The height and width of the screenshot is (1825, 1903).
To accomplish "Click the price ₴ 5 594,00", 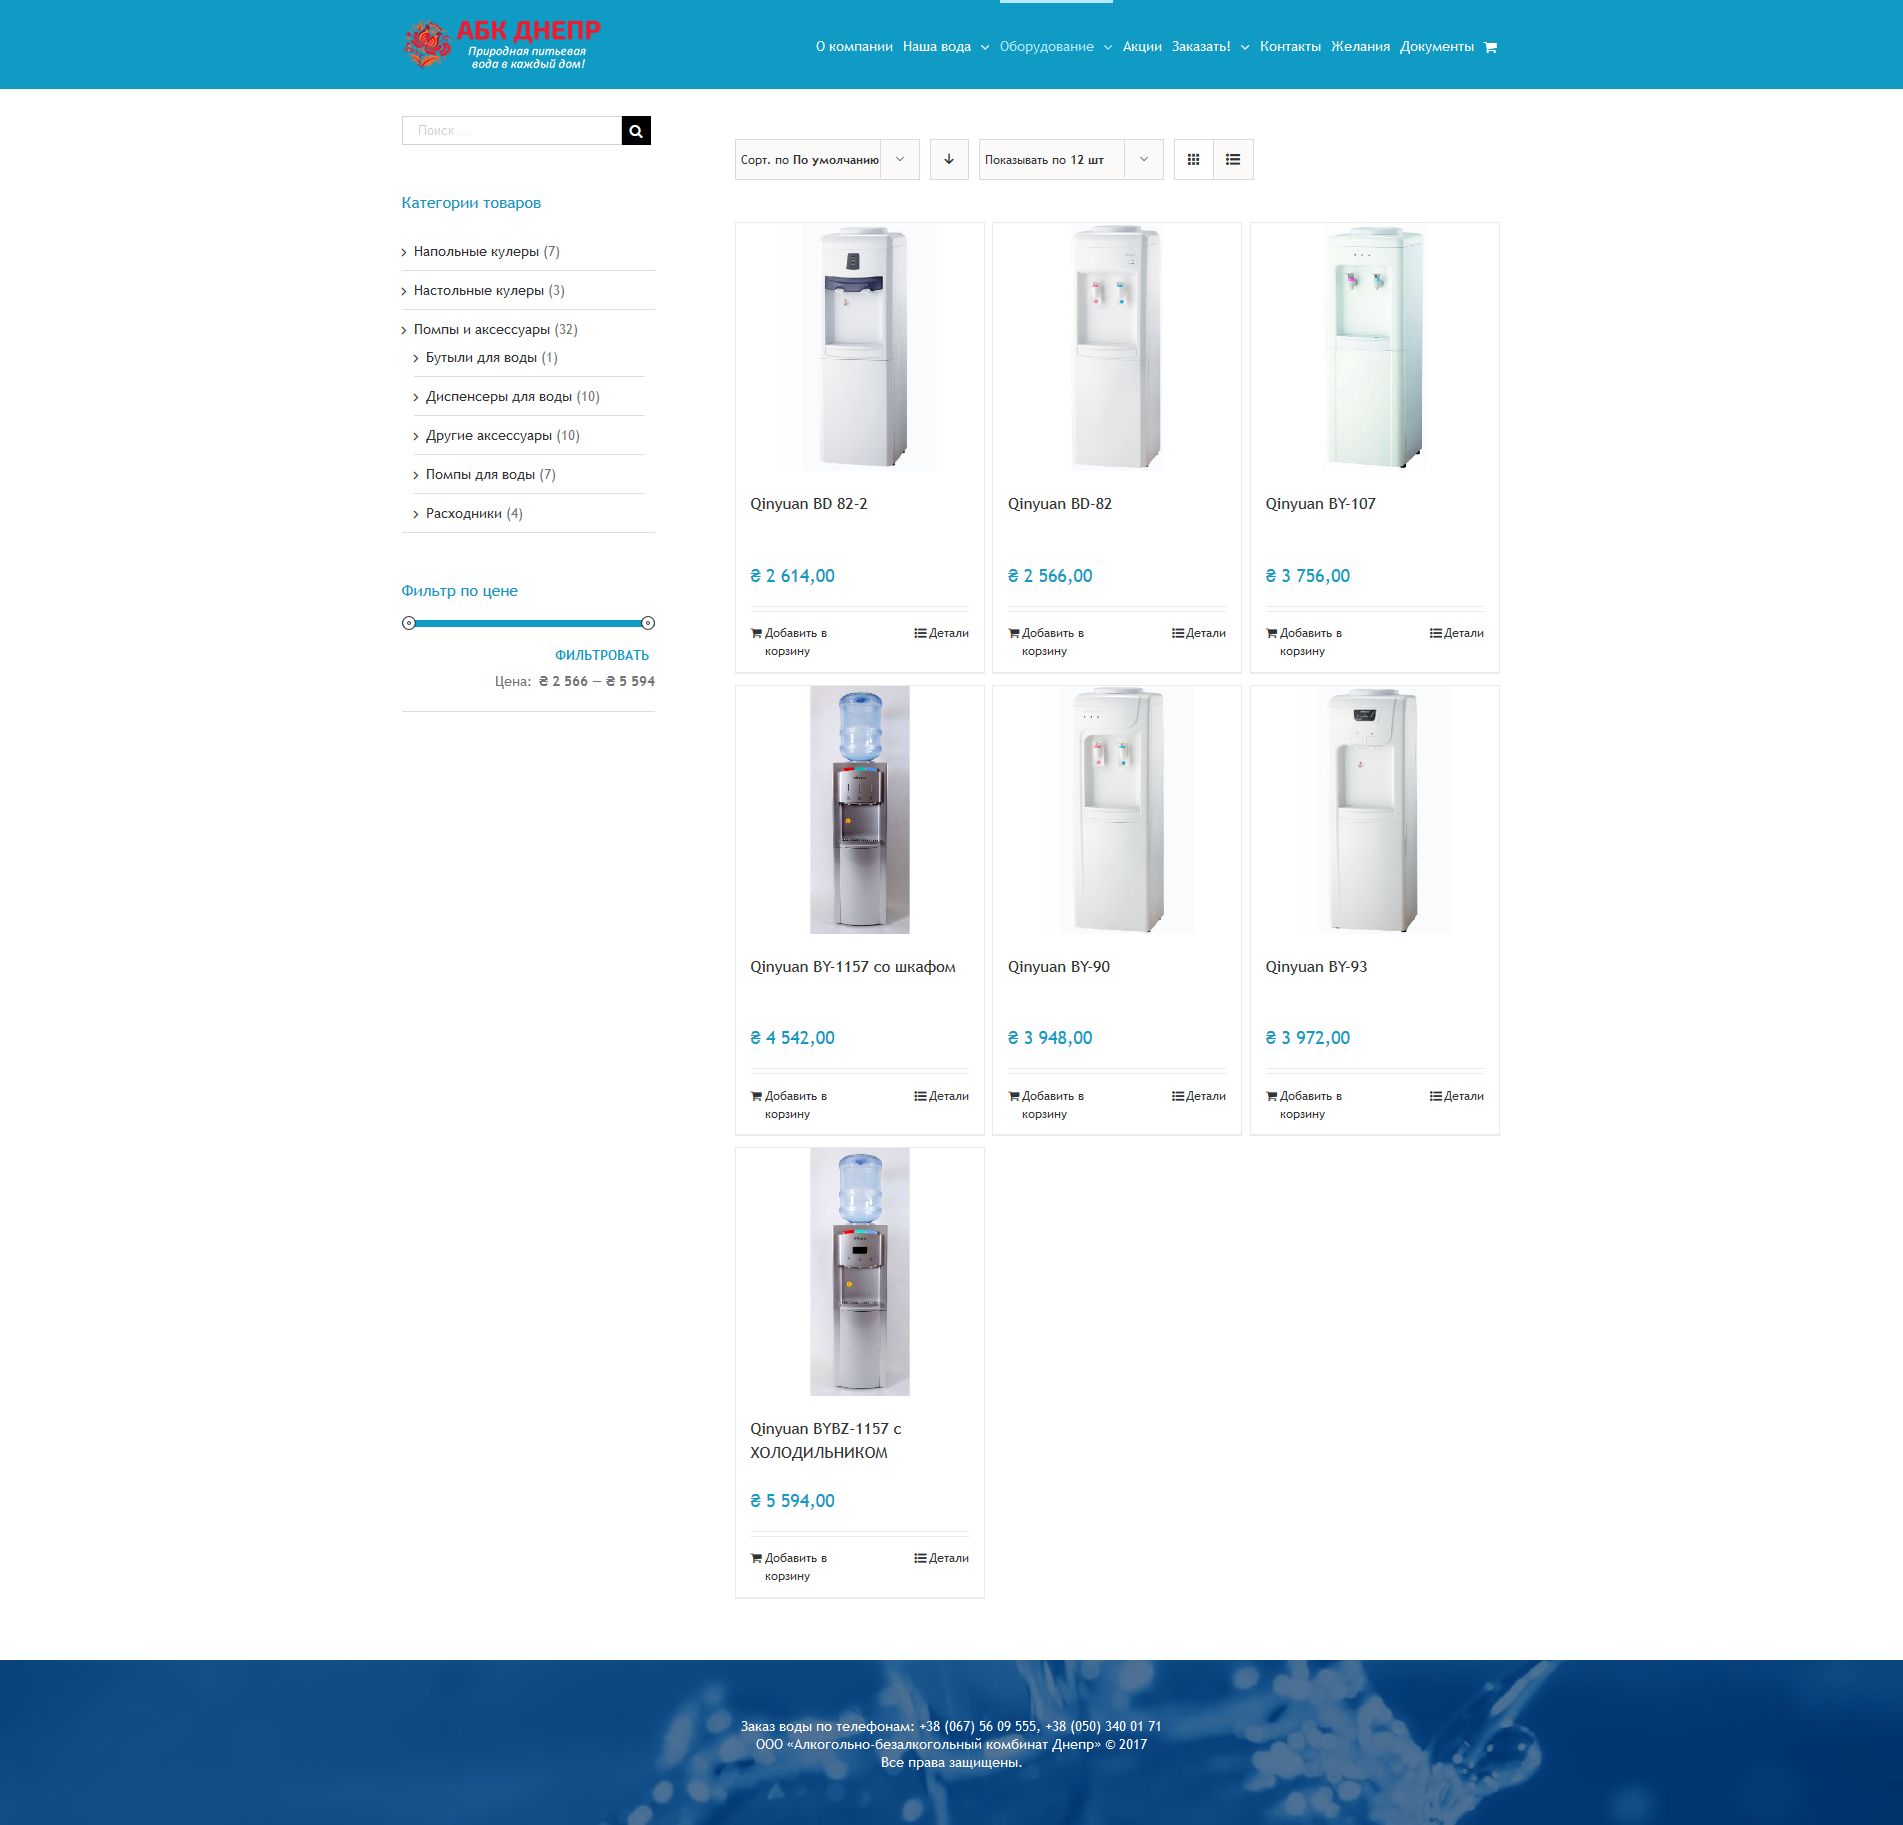I will point(792,1501).
